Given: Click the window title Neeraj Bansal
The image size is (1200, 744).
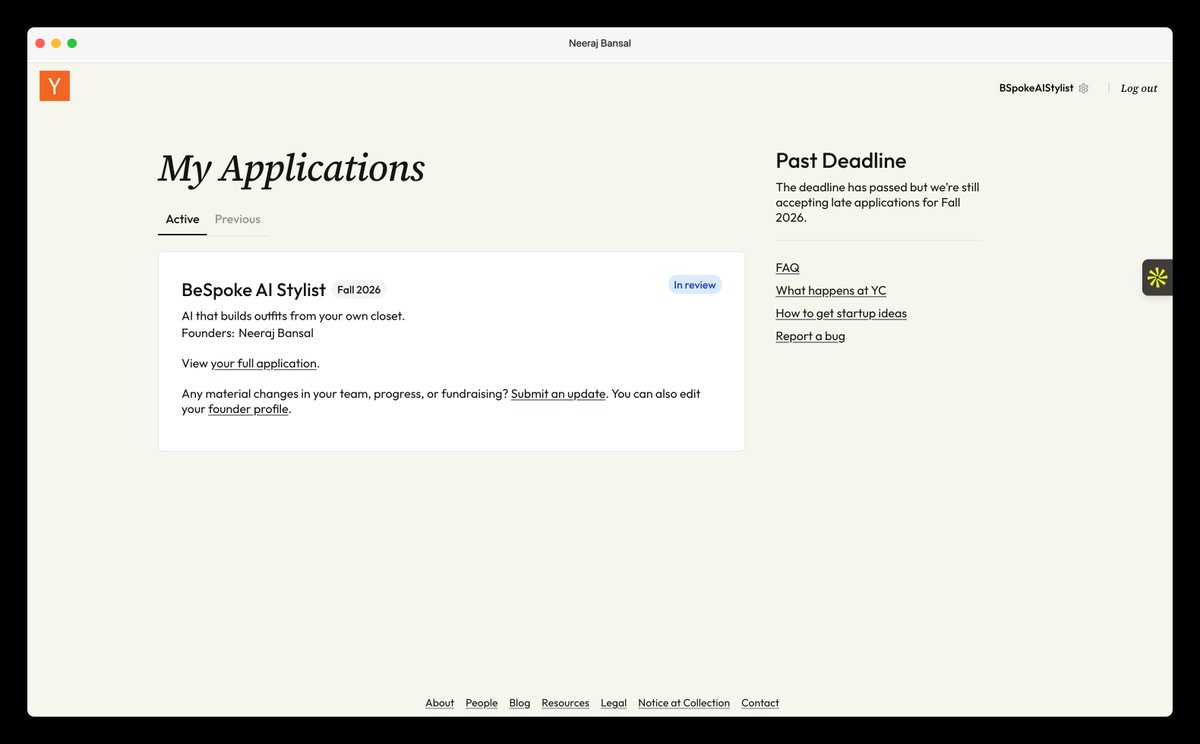Looking at the screenshot, I should pyautogui.click(x=600, y=43).
